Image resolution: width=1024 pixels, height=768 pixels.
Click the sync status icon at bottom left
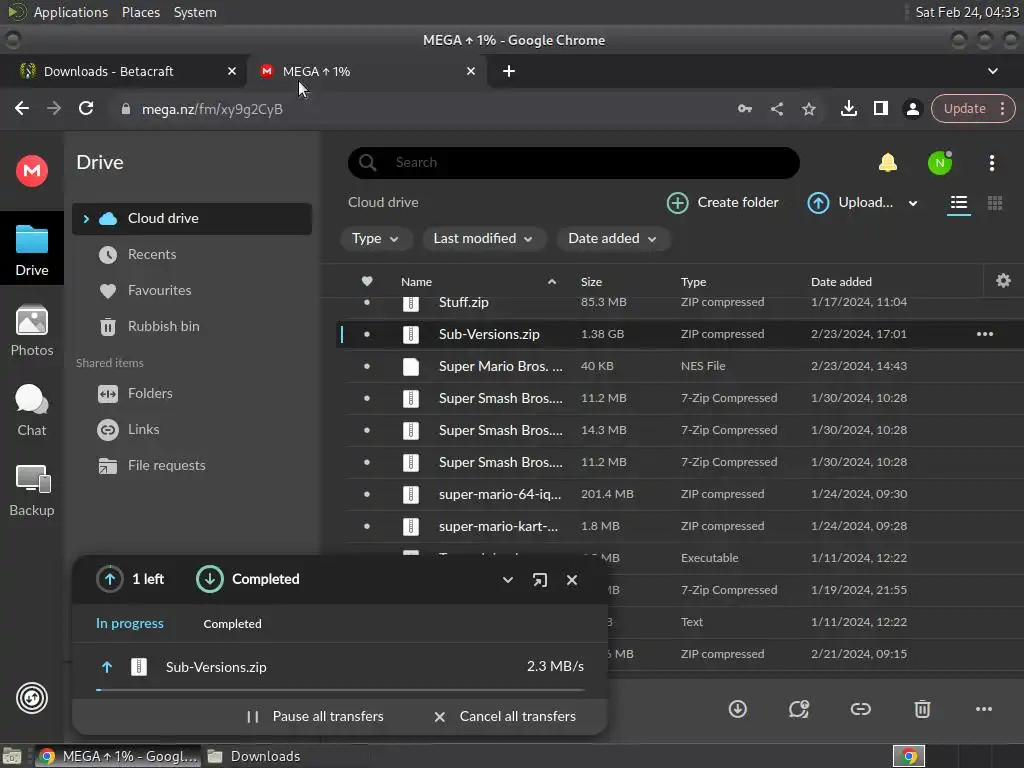(31, 698)
